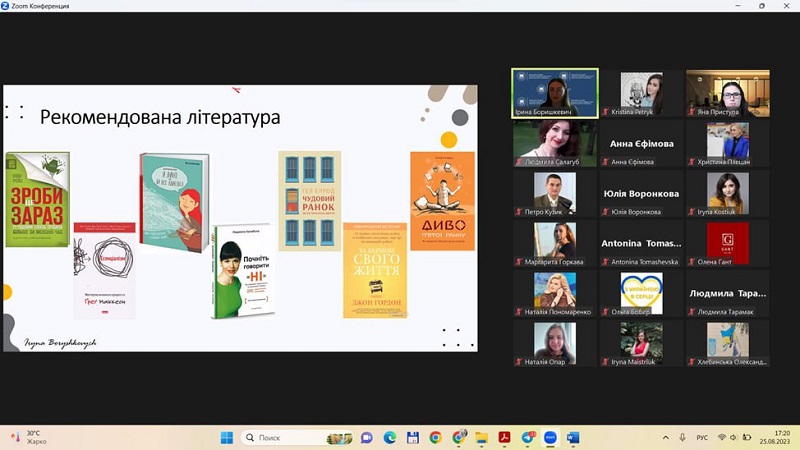Close the Zoom Конференция window

coord(786,6)
